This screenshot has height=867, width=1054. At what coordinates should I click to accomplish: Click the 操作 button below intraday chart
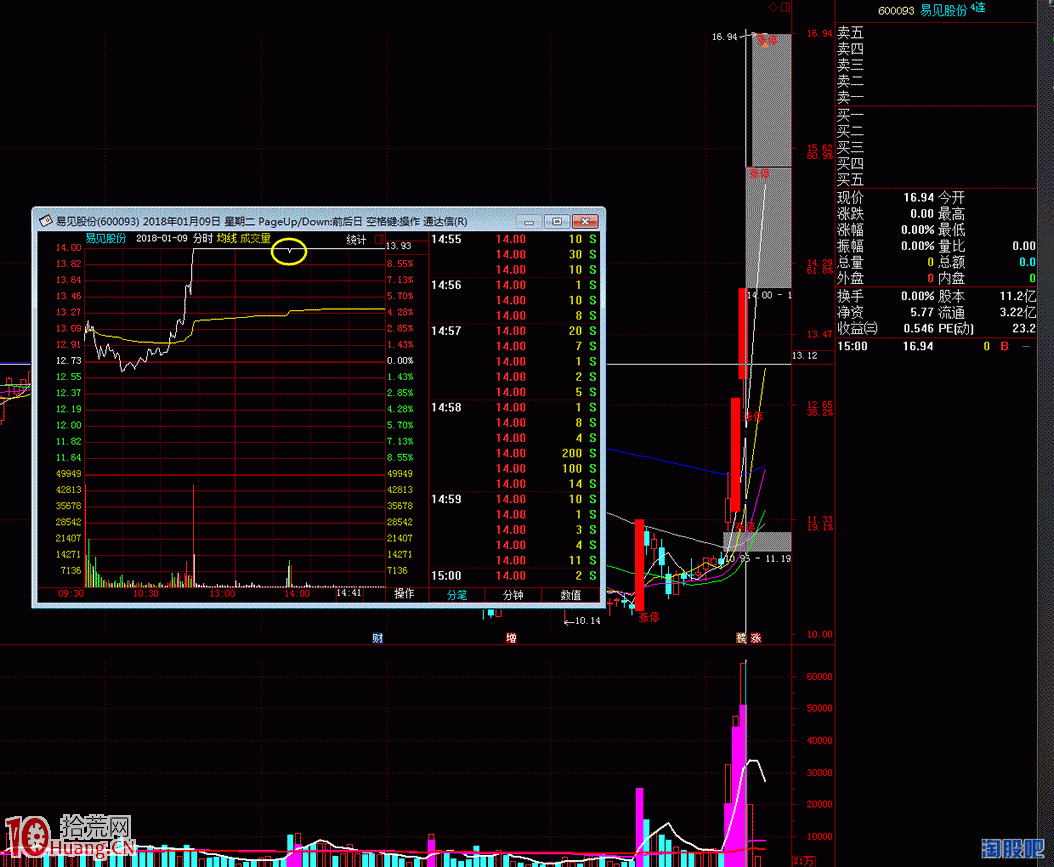click(404, 593)
